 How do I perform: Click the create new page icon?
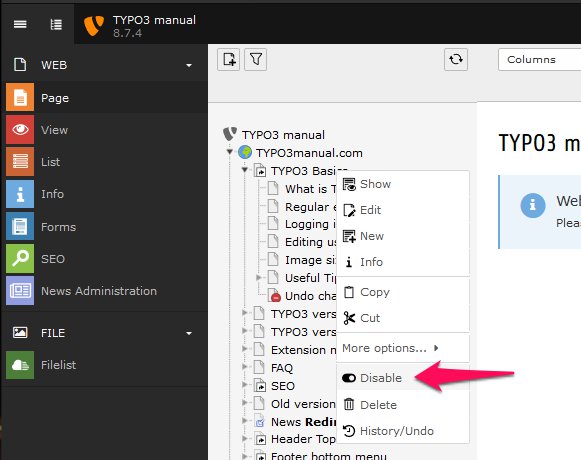(229, 59)
